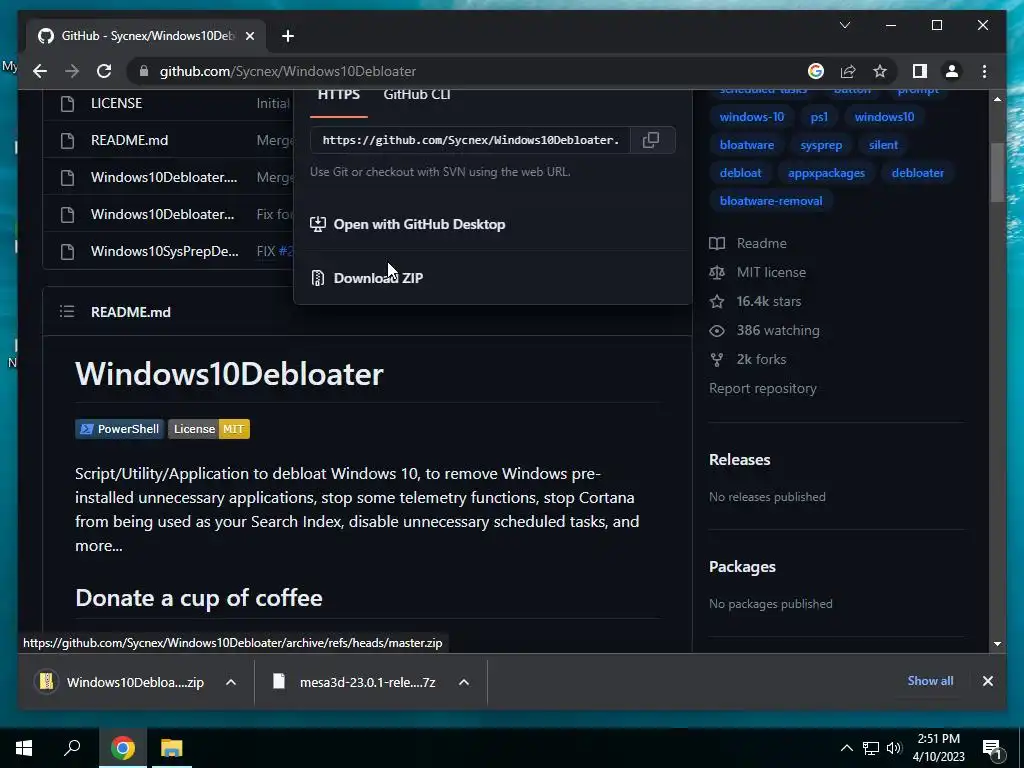Expand options for Windows10Debloater zip download
The height and width of the screenshot is (768, 1024).
[231, 682]
